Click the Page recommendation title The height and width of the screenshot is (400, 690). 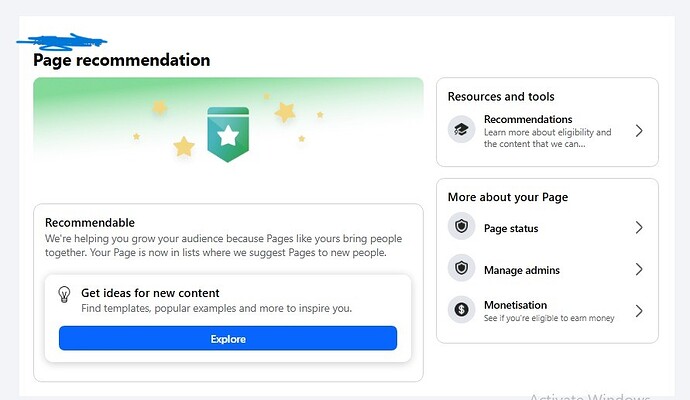pos(121,60)
